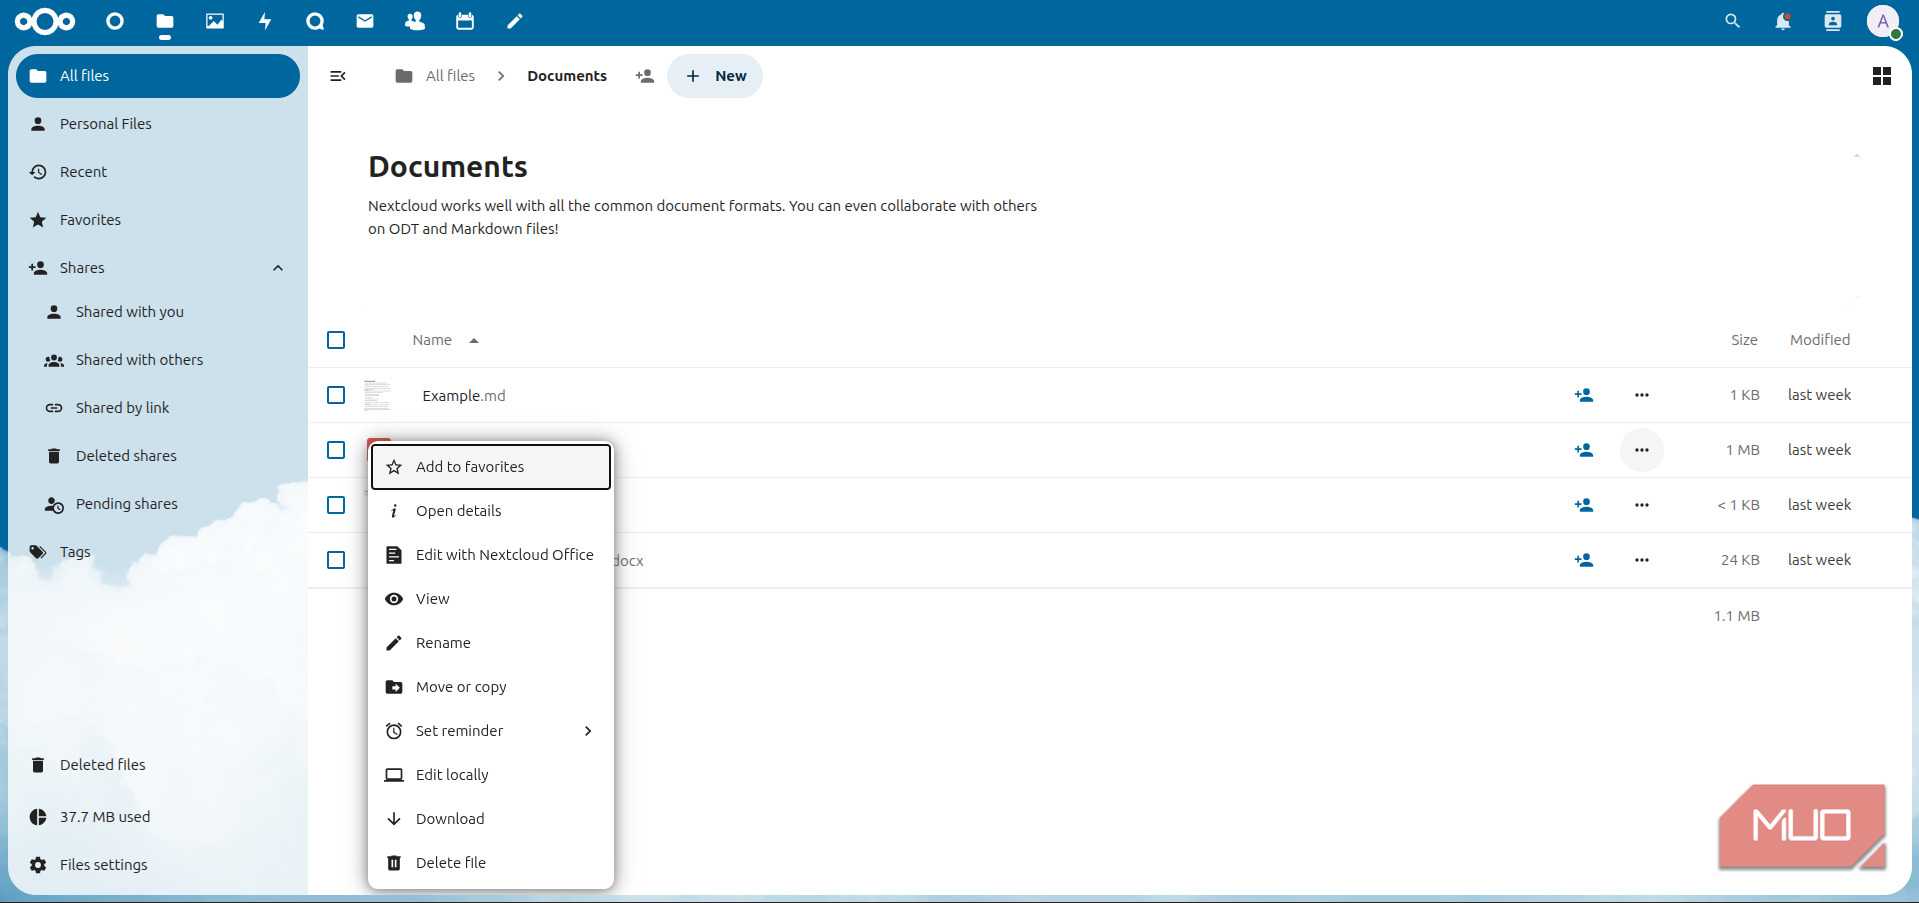Screen dimensions: 1919x903
Task: Open the Notes app icon
Action: 514,20
